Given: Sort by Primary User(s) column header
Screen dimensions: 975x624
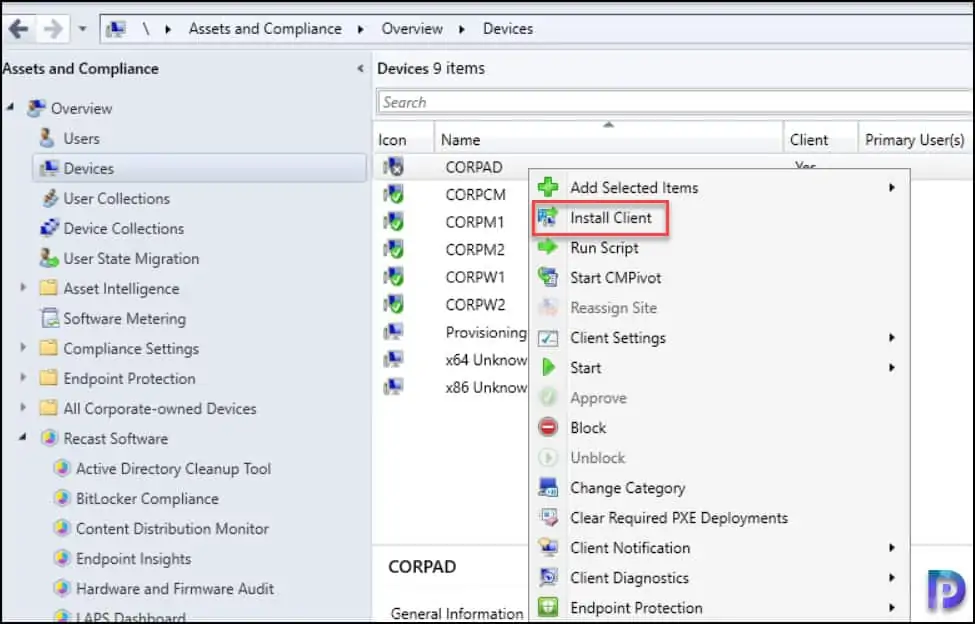Looking at the screenshot, I should [x=915, y=140].
